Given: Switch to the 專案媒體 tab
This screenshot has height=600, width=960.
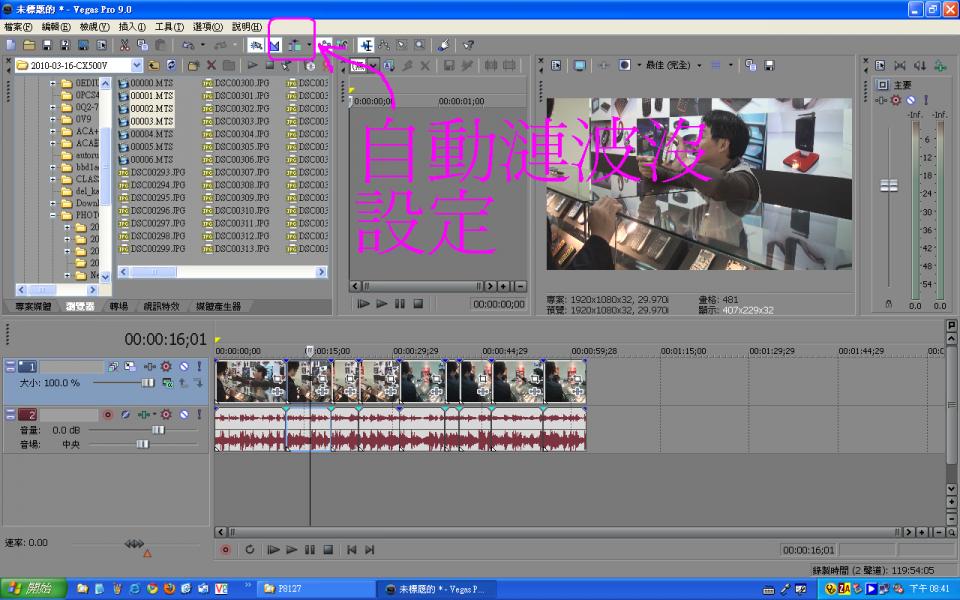Looking at the screenshot, I should click(33, 306).
